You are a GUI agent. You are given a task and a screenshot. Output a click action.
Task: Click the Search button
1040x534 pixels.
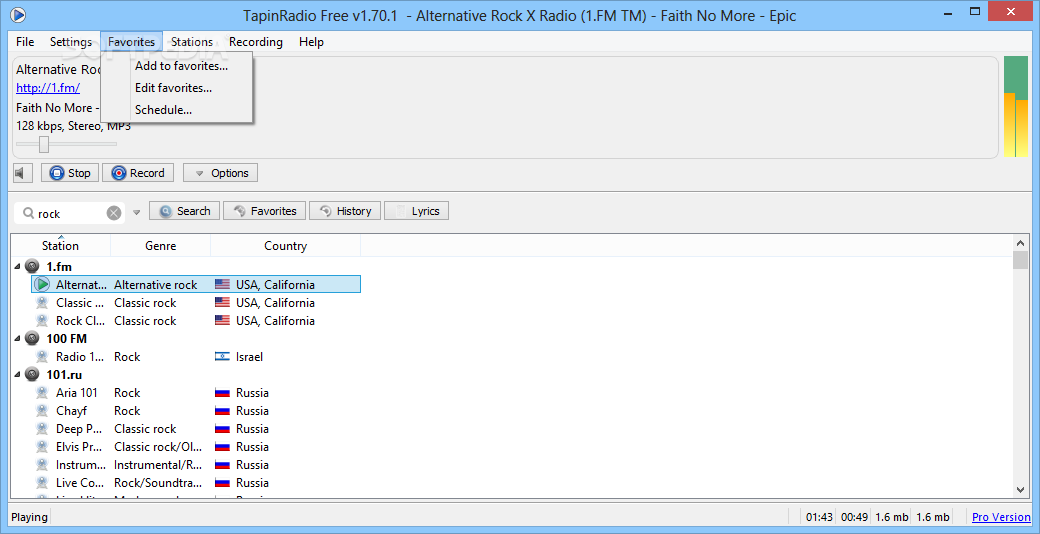(x=184, y=211)
